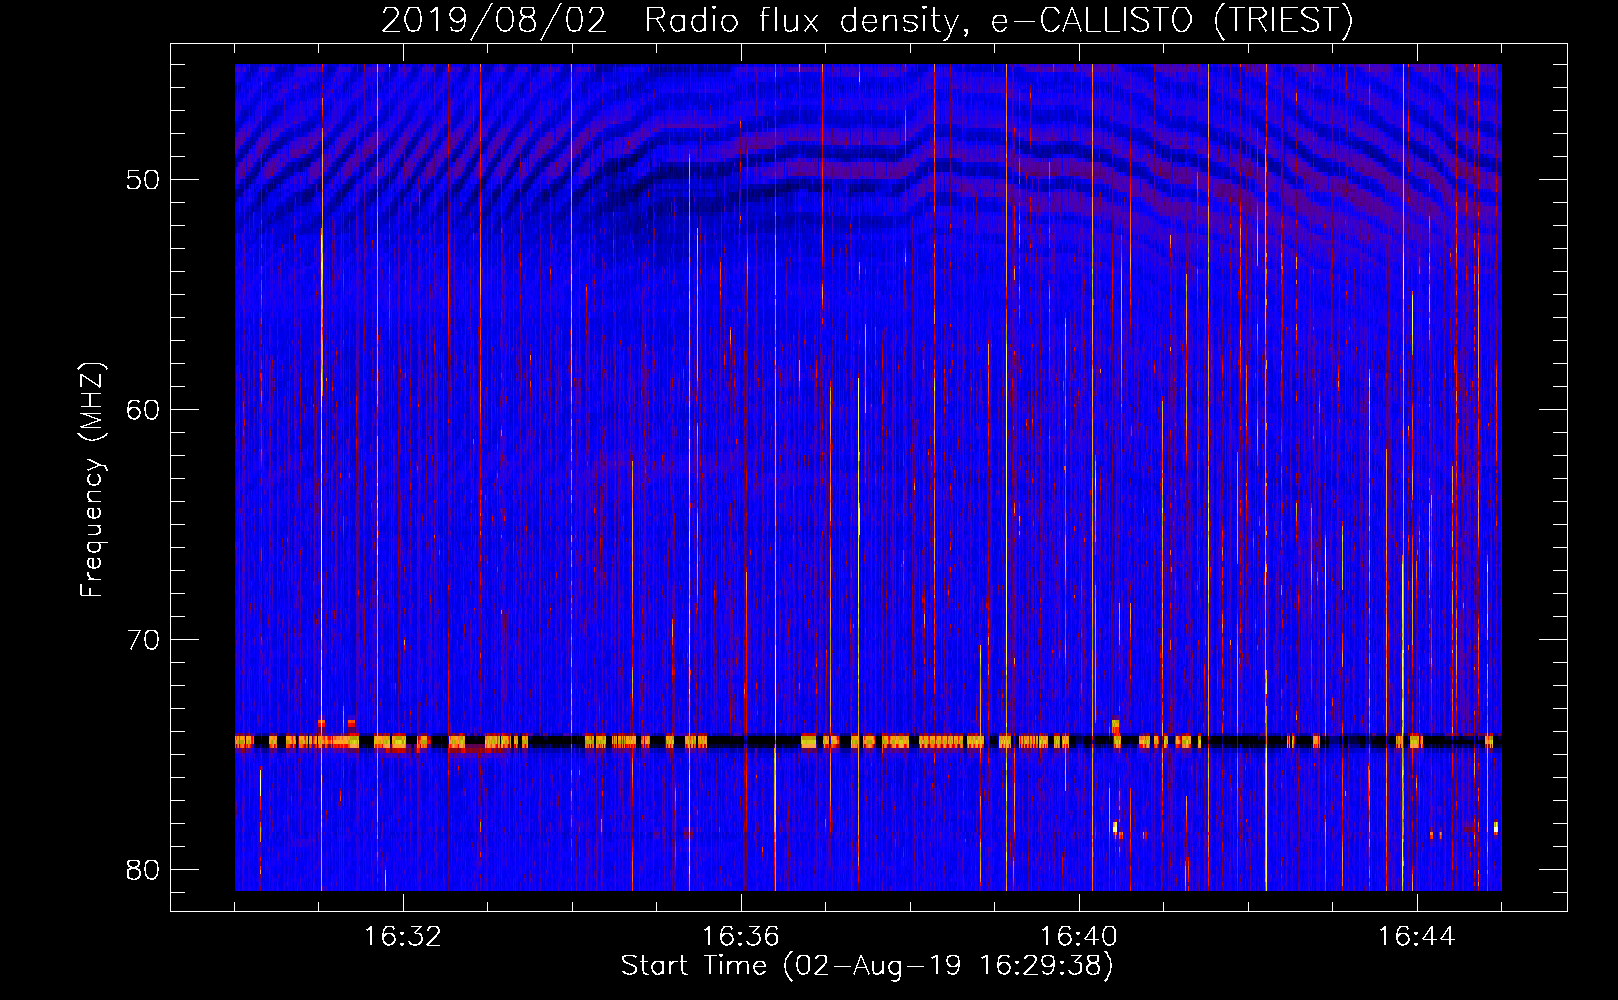The image size is (1618, 1000).
Task: Click the 16:32 time tick label
Action: [x=403, y=937]
